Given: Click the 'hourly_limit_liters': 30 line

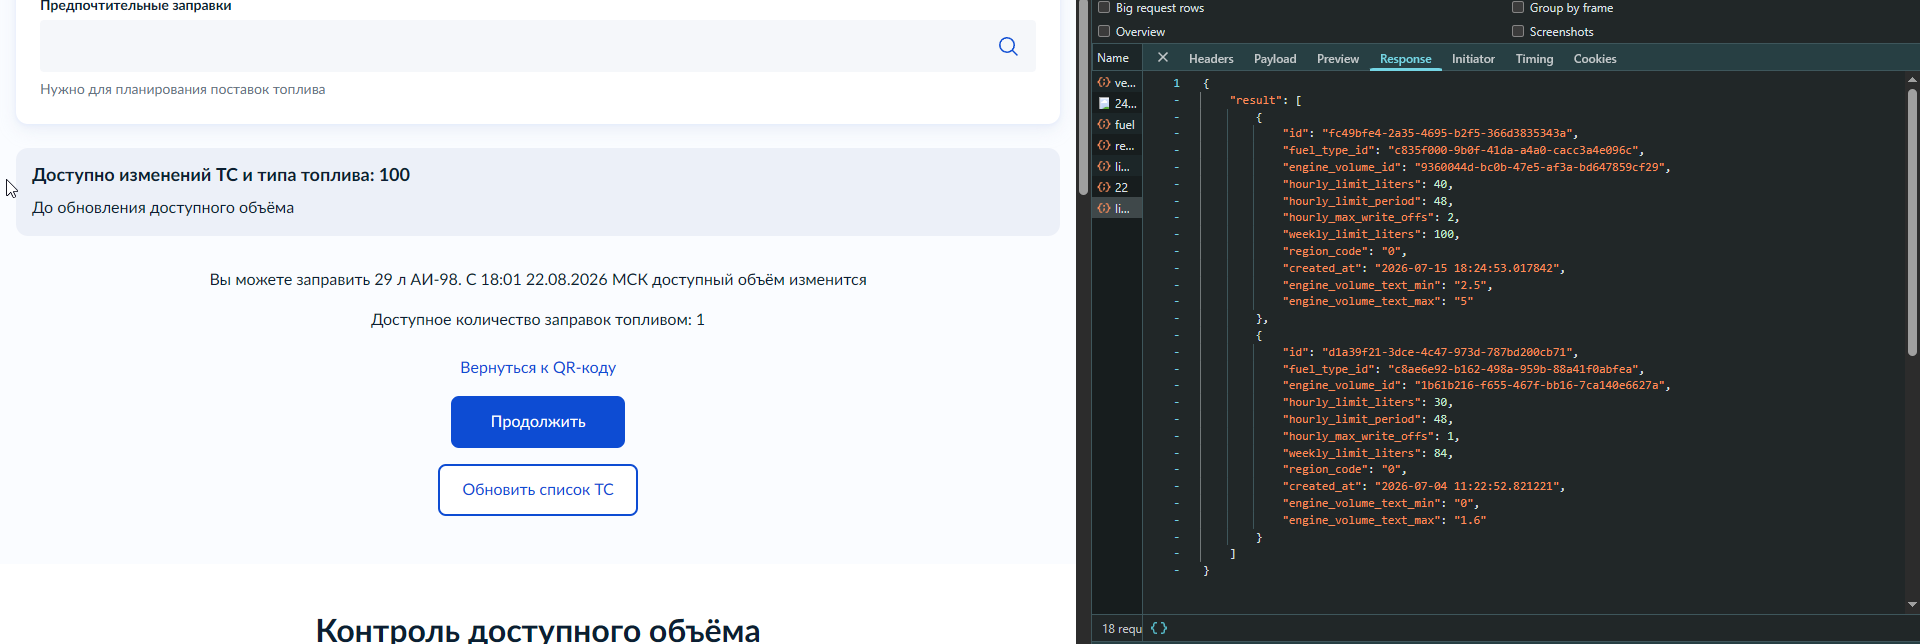Looking at the screenshot, I should click(1368, 402).
